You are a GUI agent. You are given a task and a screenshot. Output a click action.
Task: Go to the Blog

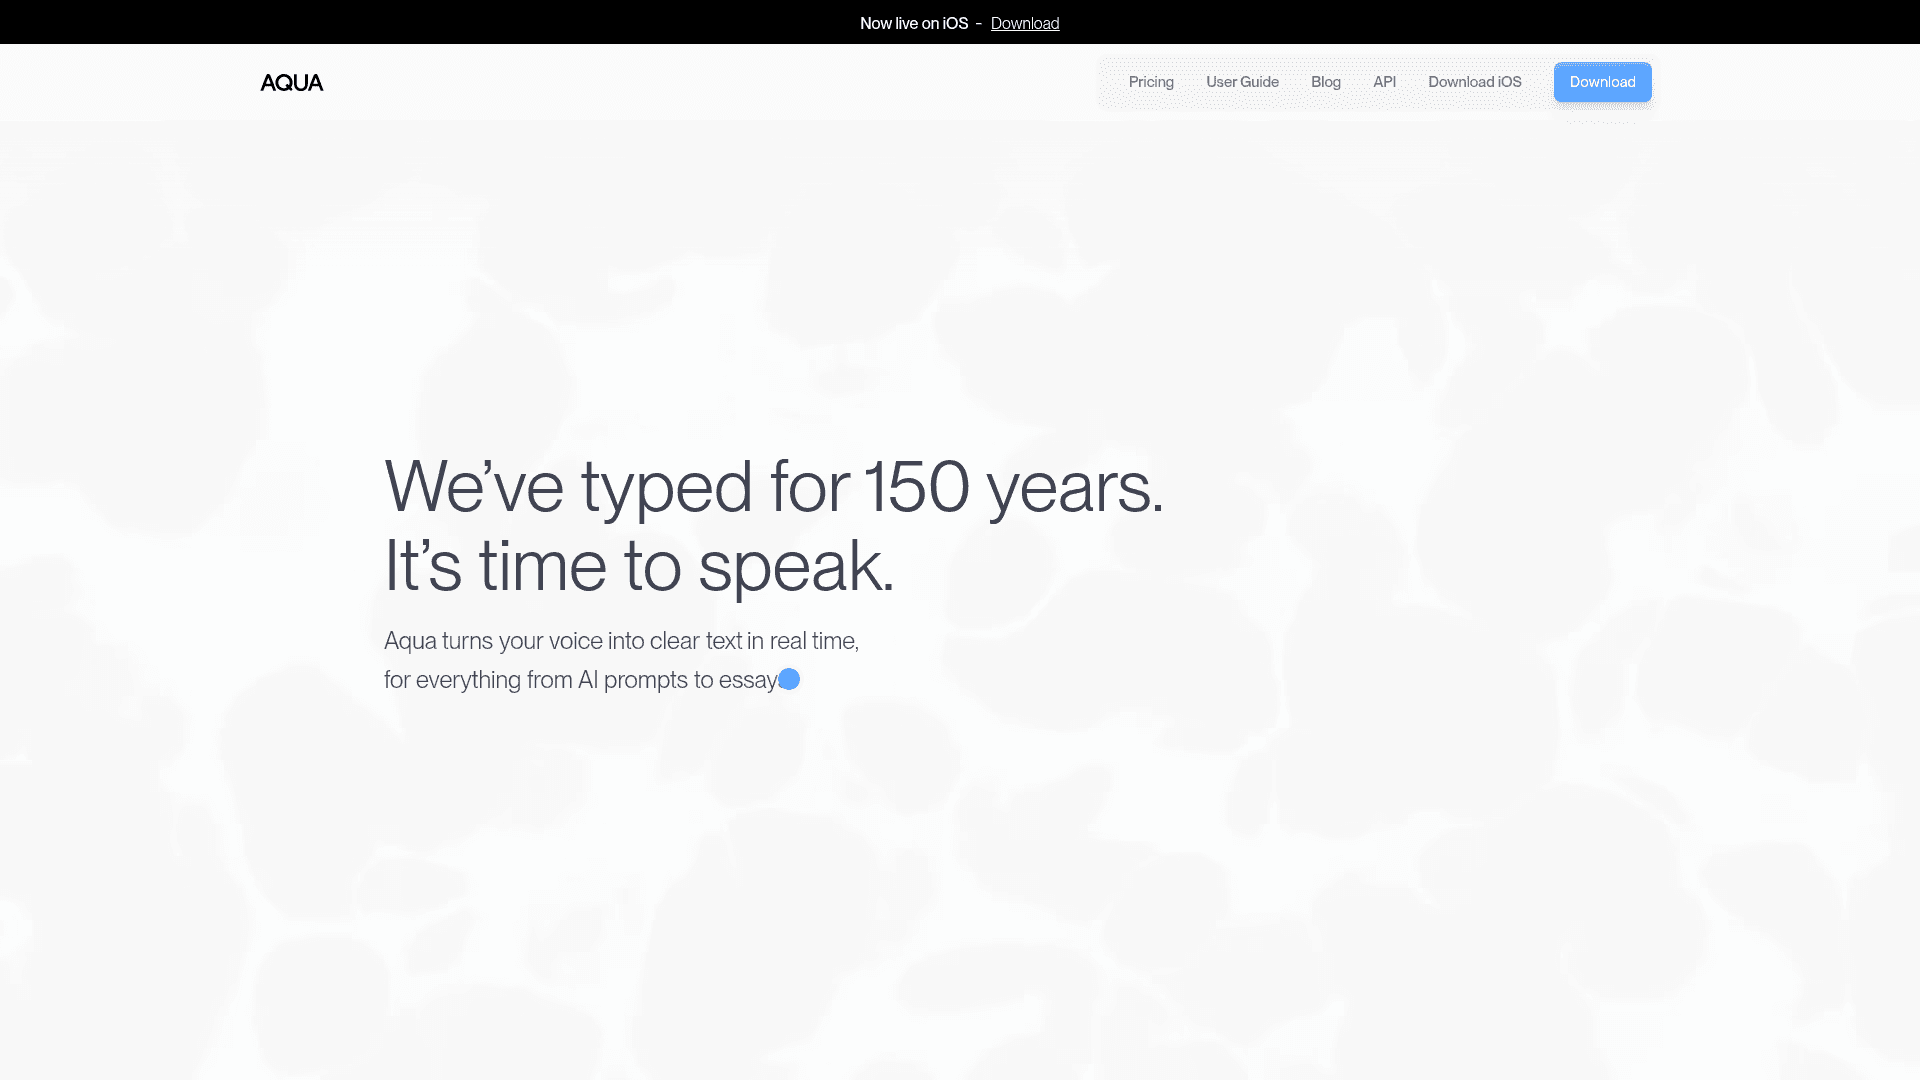(1326, 82)
